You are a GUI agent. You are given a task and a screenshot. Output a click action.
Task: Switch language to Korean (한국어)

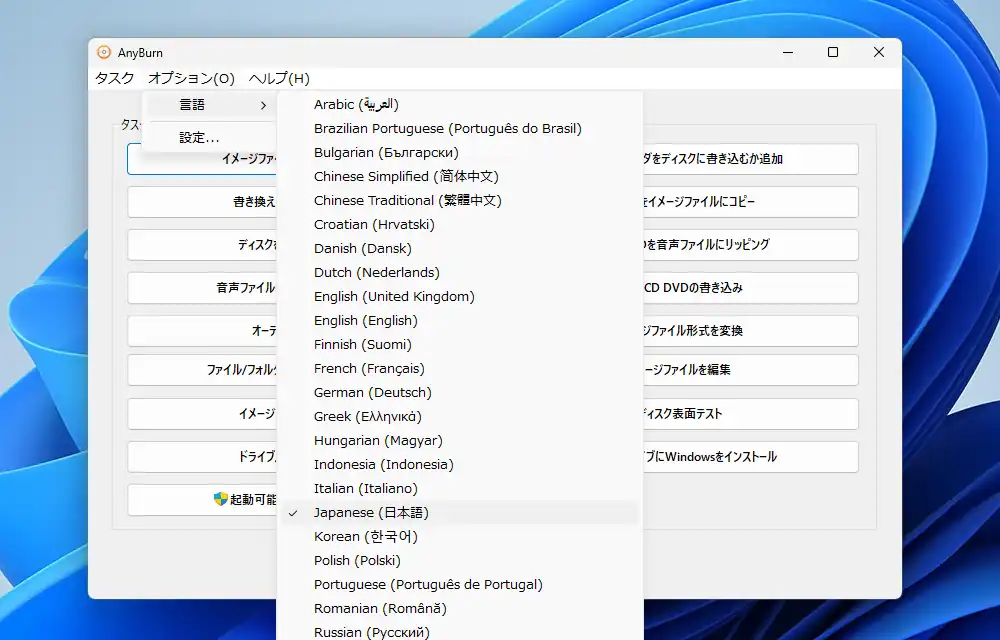pos(365,537)
